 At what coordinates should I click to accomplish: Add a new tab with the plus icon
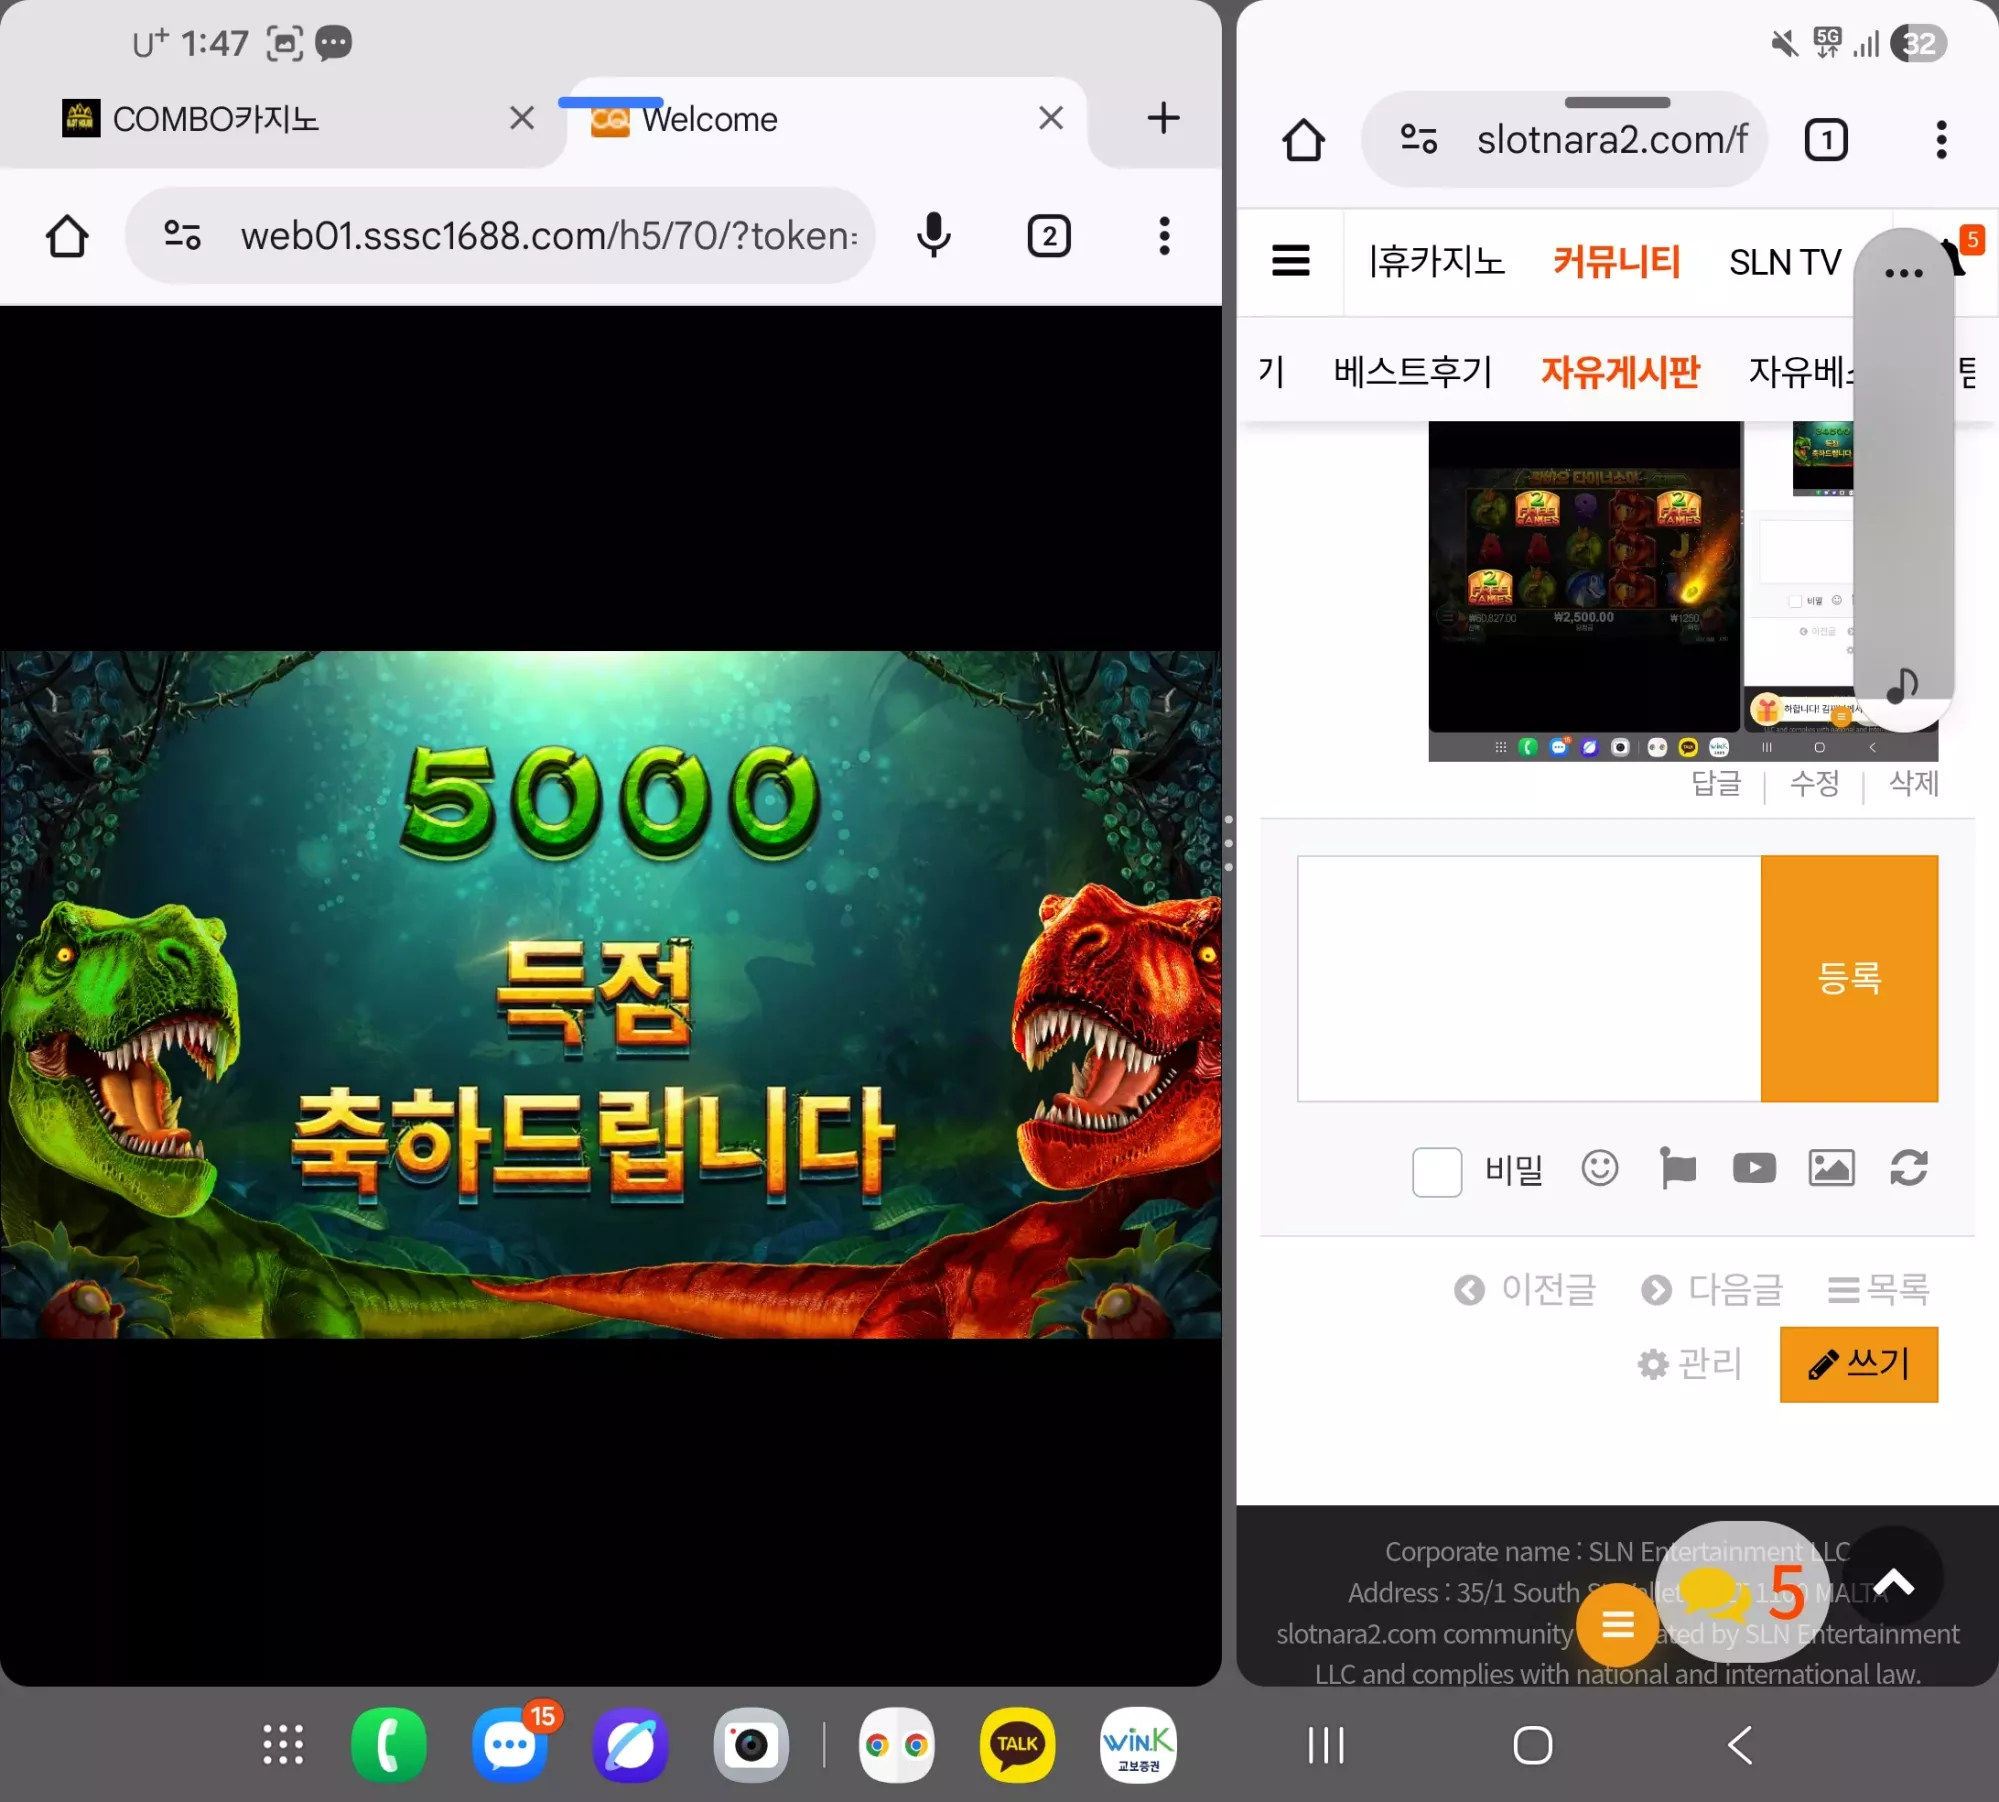[x=1163, y=118]
